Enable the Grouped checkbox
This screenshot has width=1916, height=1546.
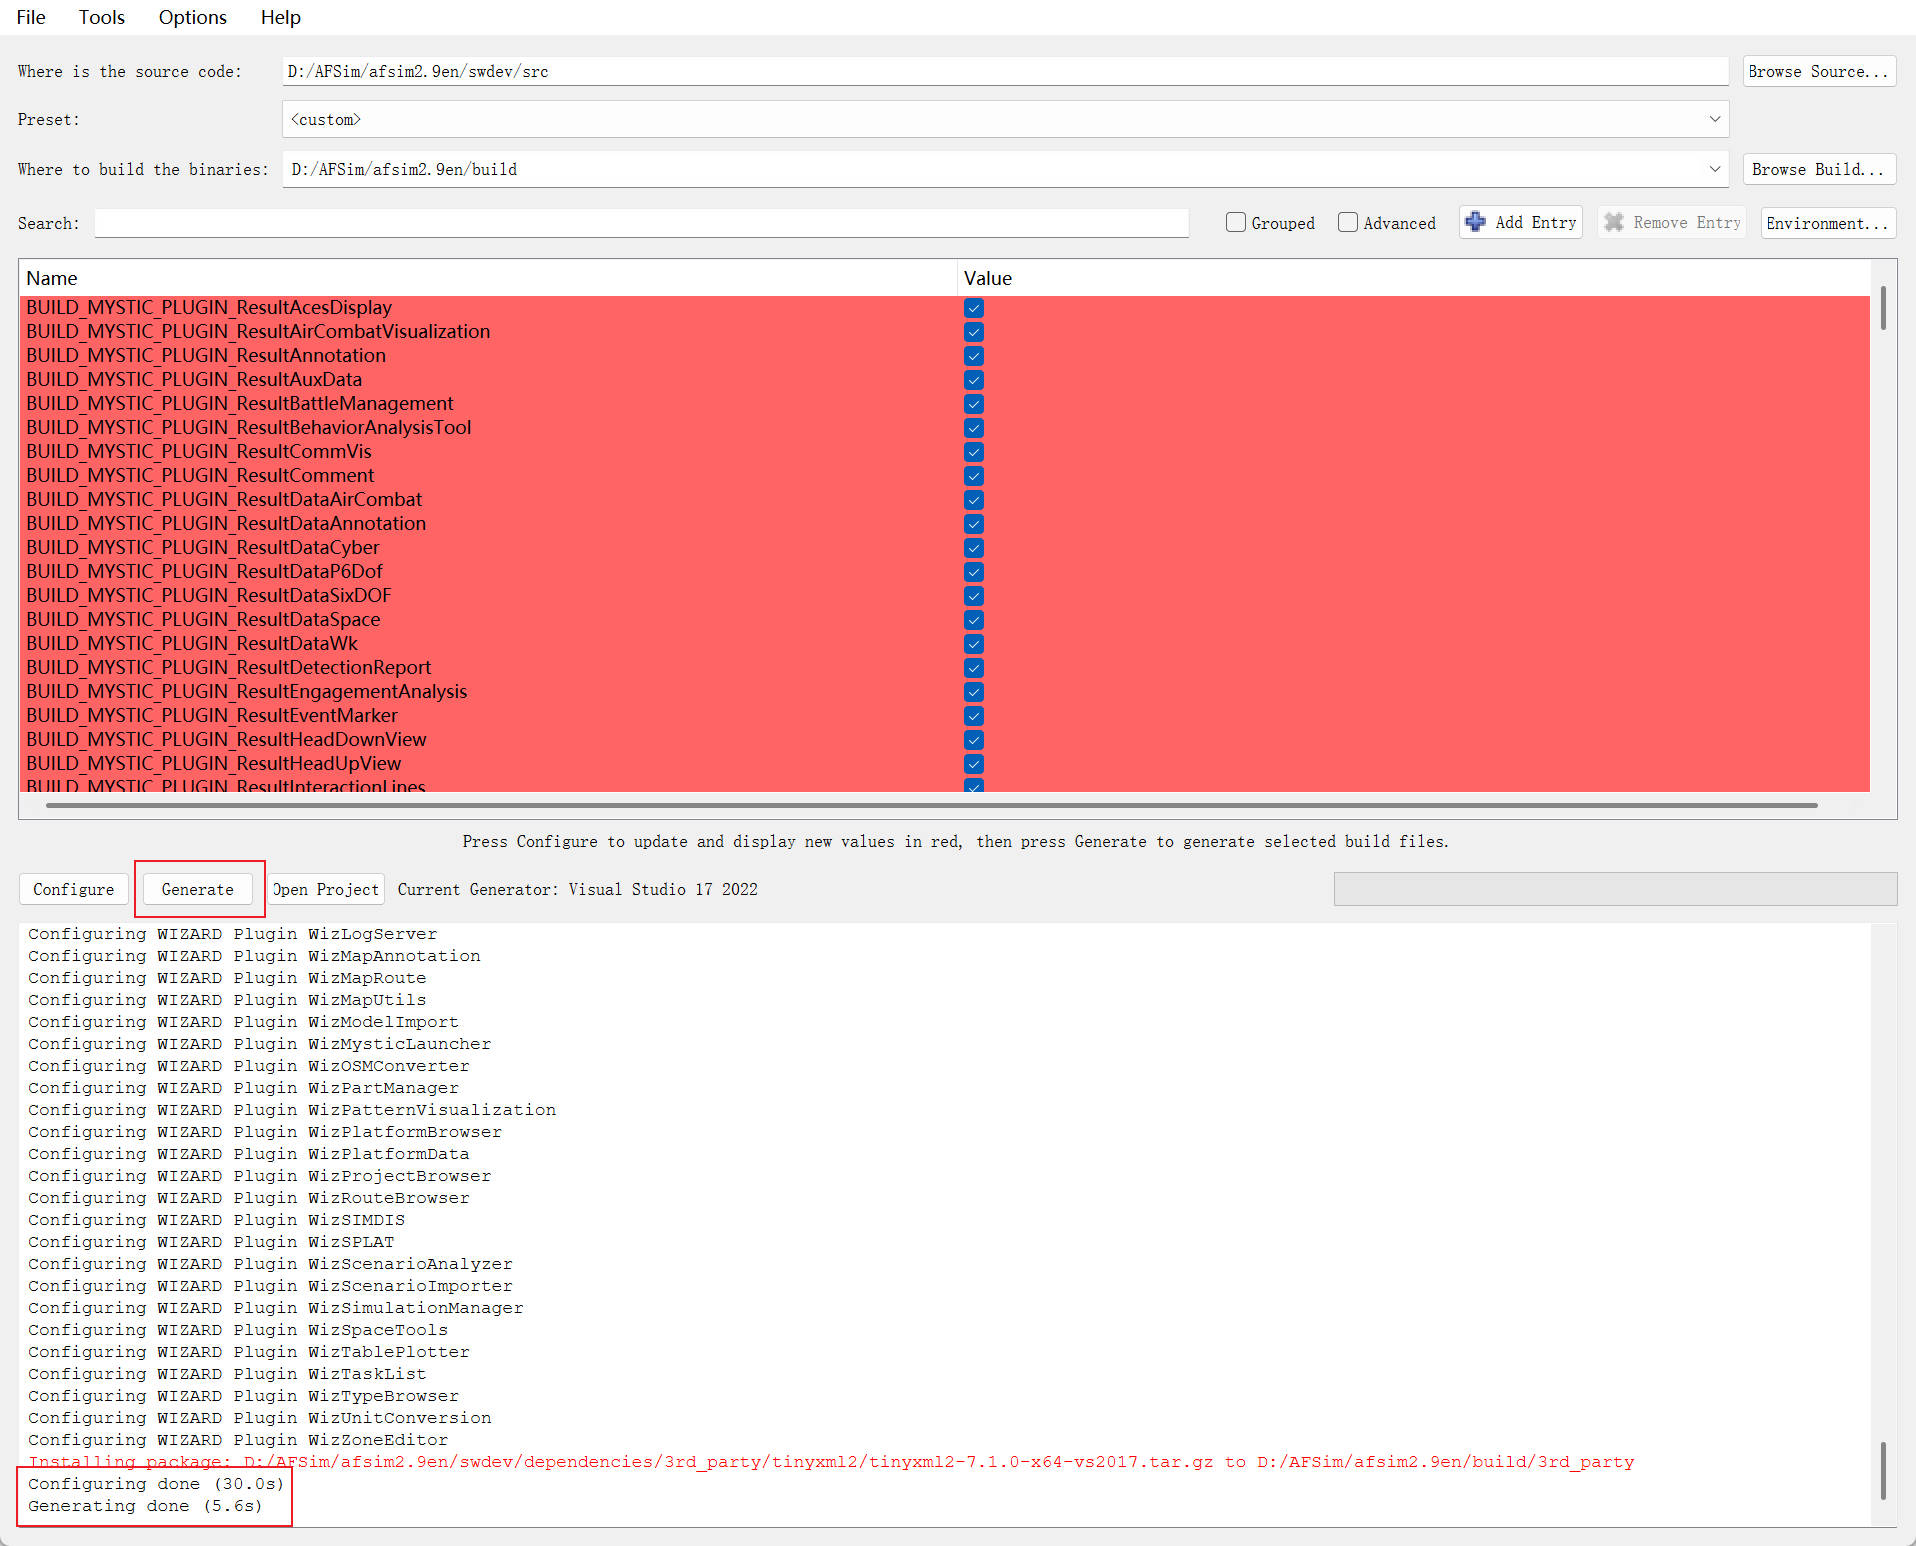click(1236, 222)
